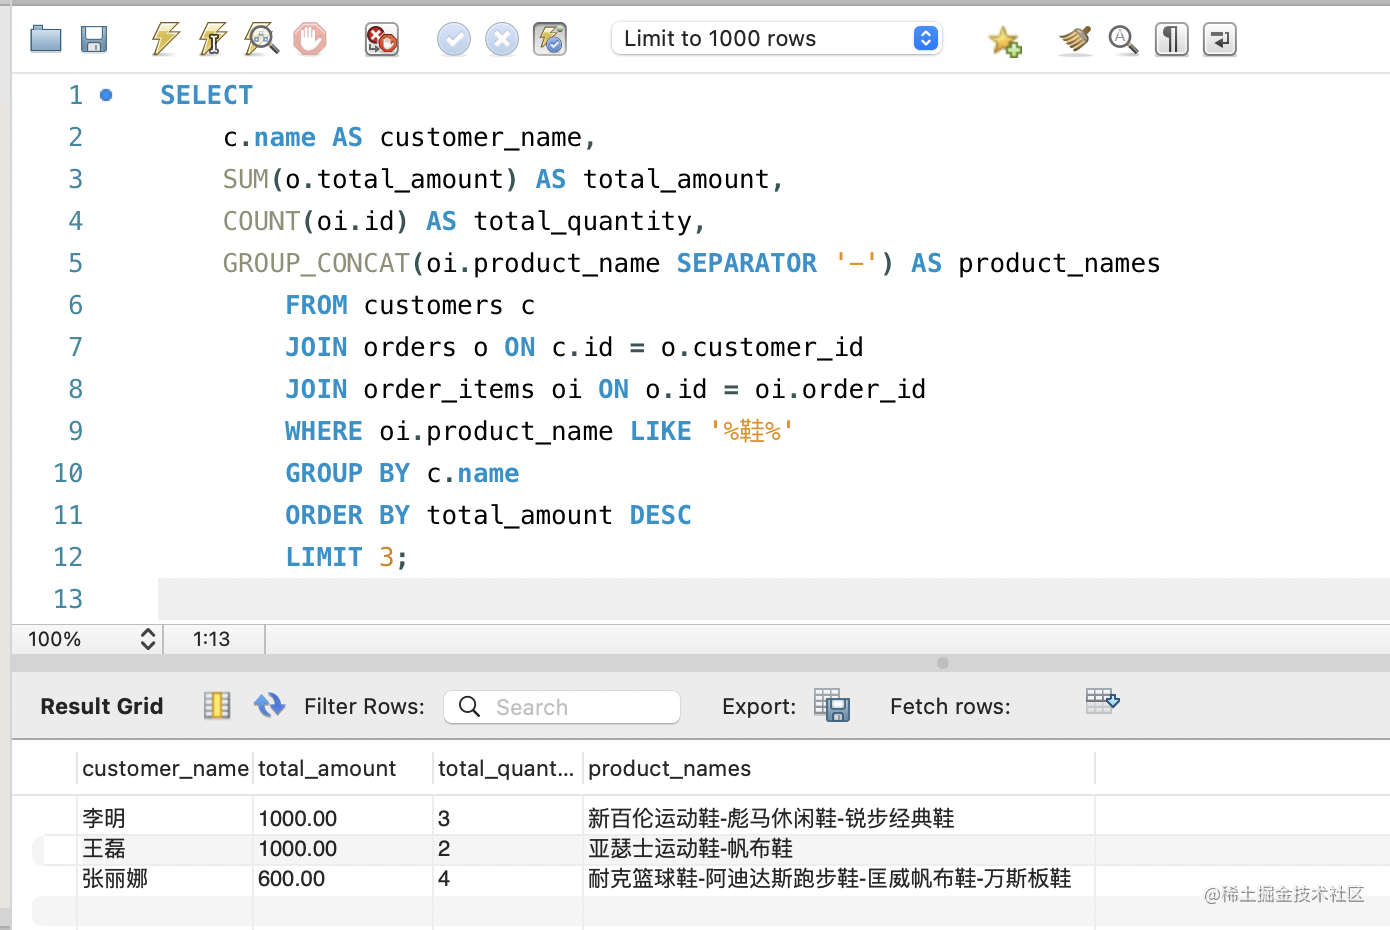Toggle word wrap icon
This screenshot has width=1390, height=930.
click(x=1219, y=40)
